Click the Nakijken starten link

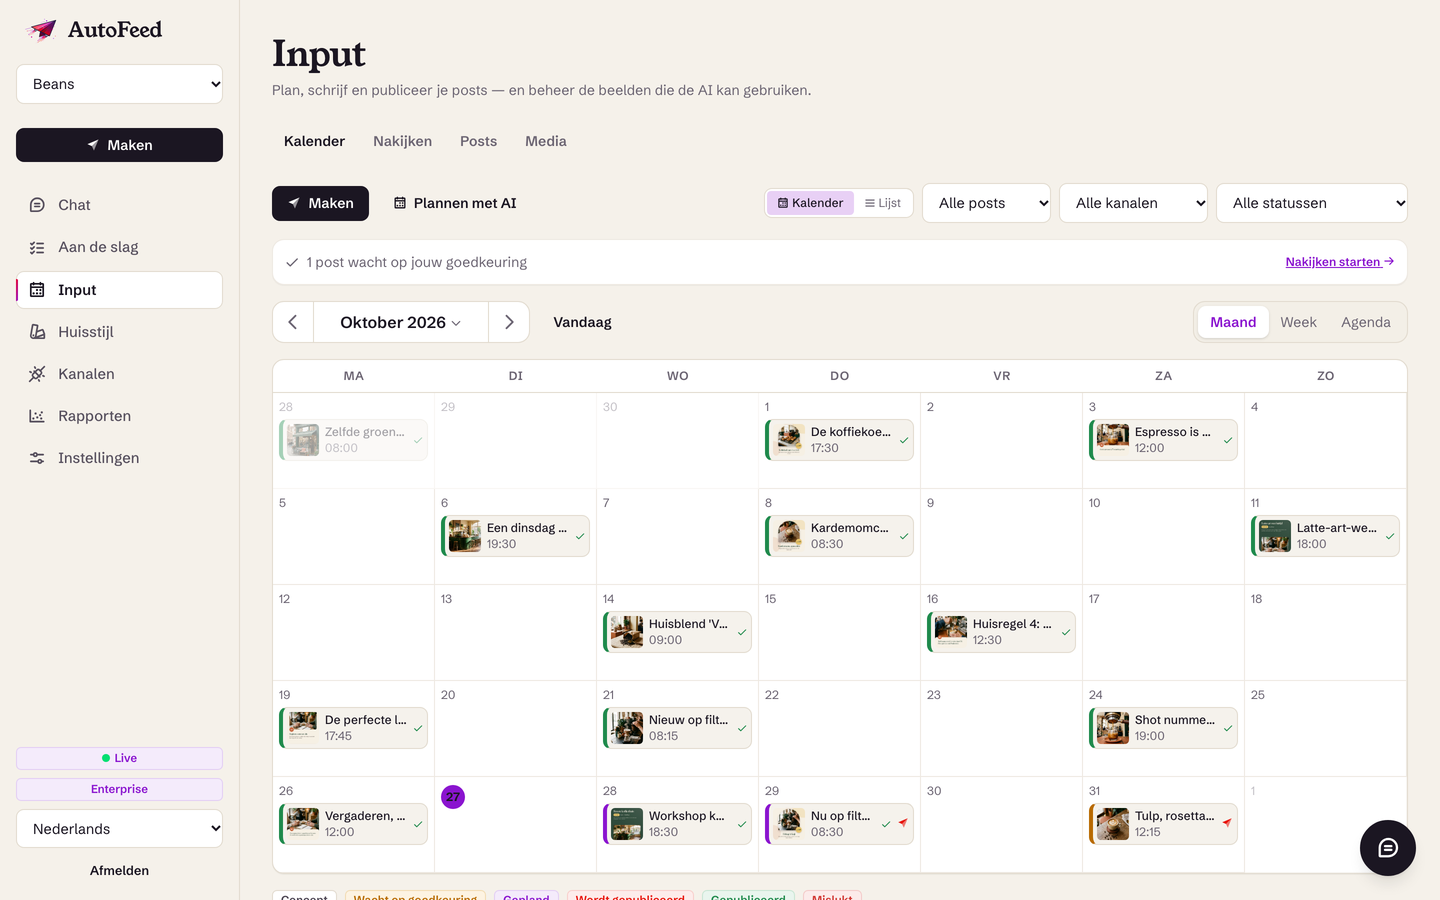(x=1339, y=262)
